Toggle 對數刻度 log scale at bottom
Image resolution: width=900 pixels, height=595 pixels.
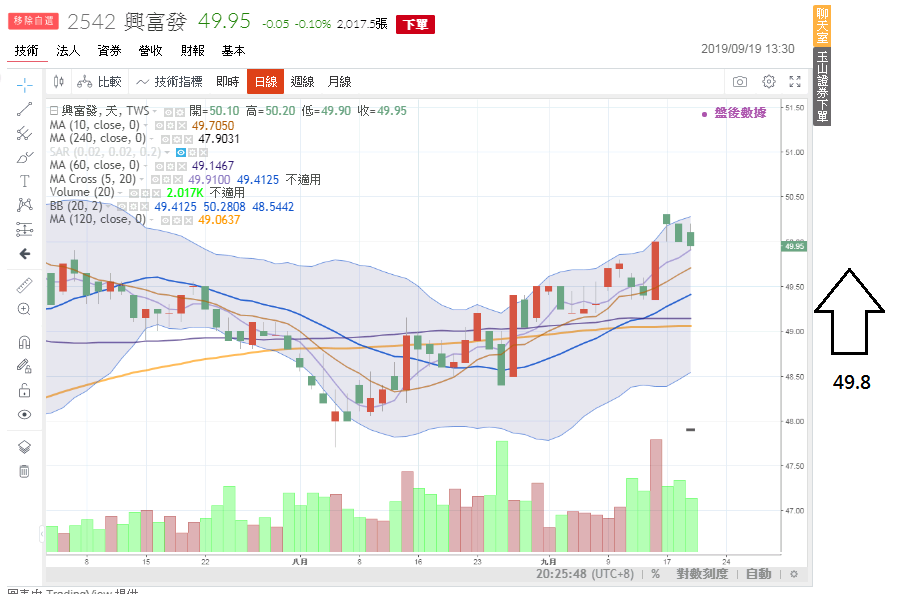[x=702, y=574]
